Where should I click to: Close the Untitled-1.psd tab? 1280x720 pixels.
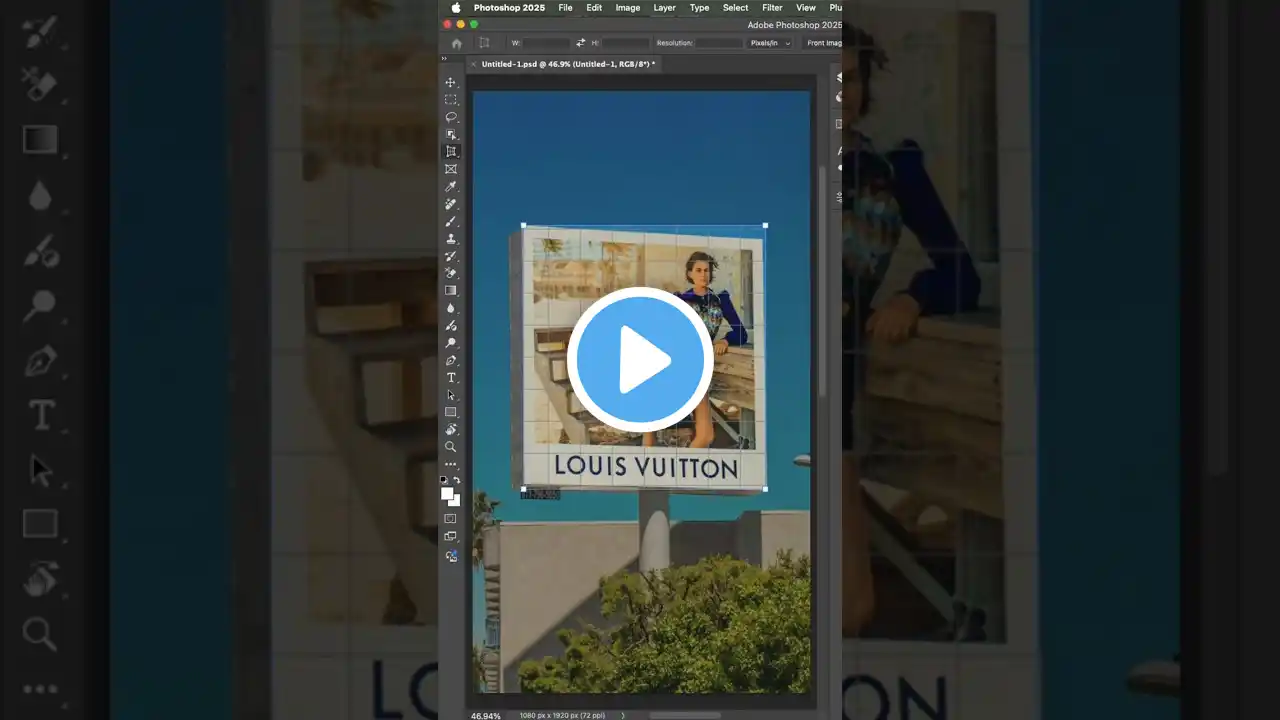point(474,64)
